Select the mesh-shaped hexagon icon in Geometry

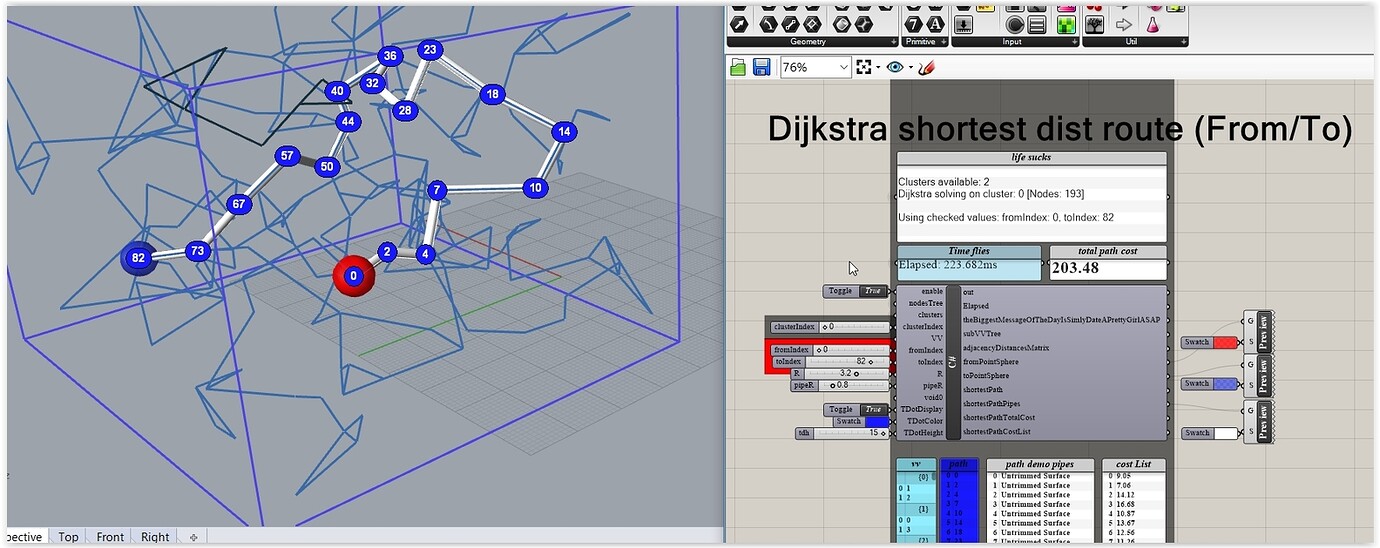tap(864, 24)
